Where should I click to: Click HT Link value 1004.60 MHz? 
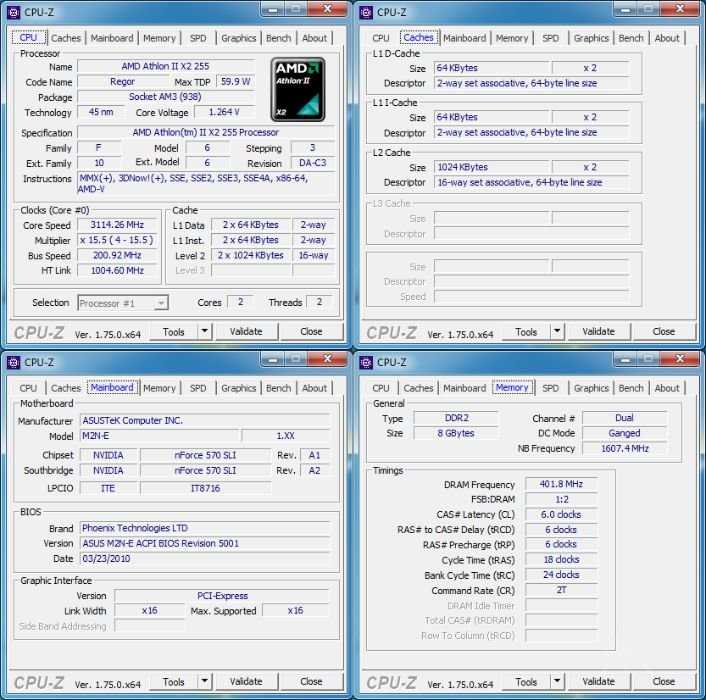click(x=117, y=271)
